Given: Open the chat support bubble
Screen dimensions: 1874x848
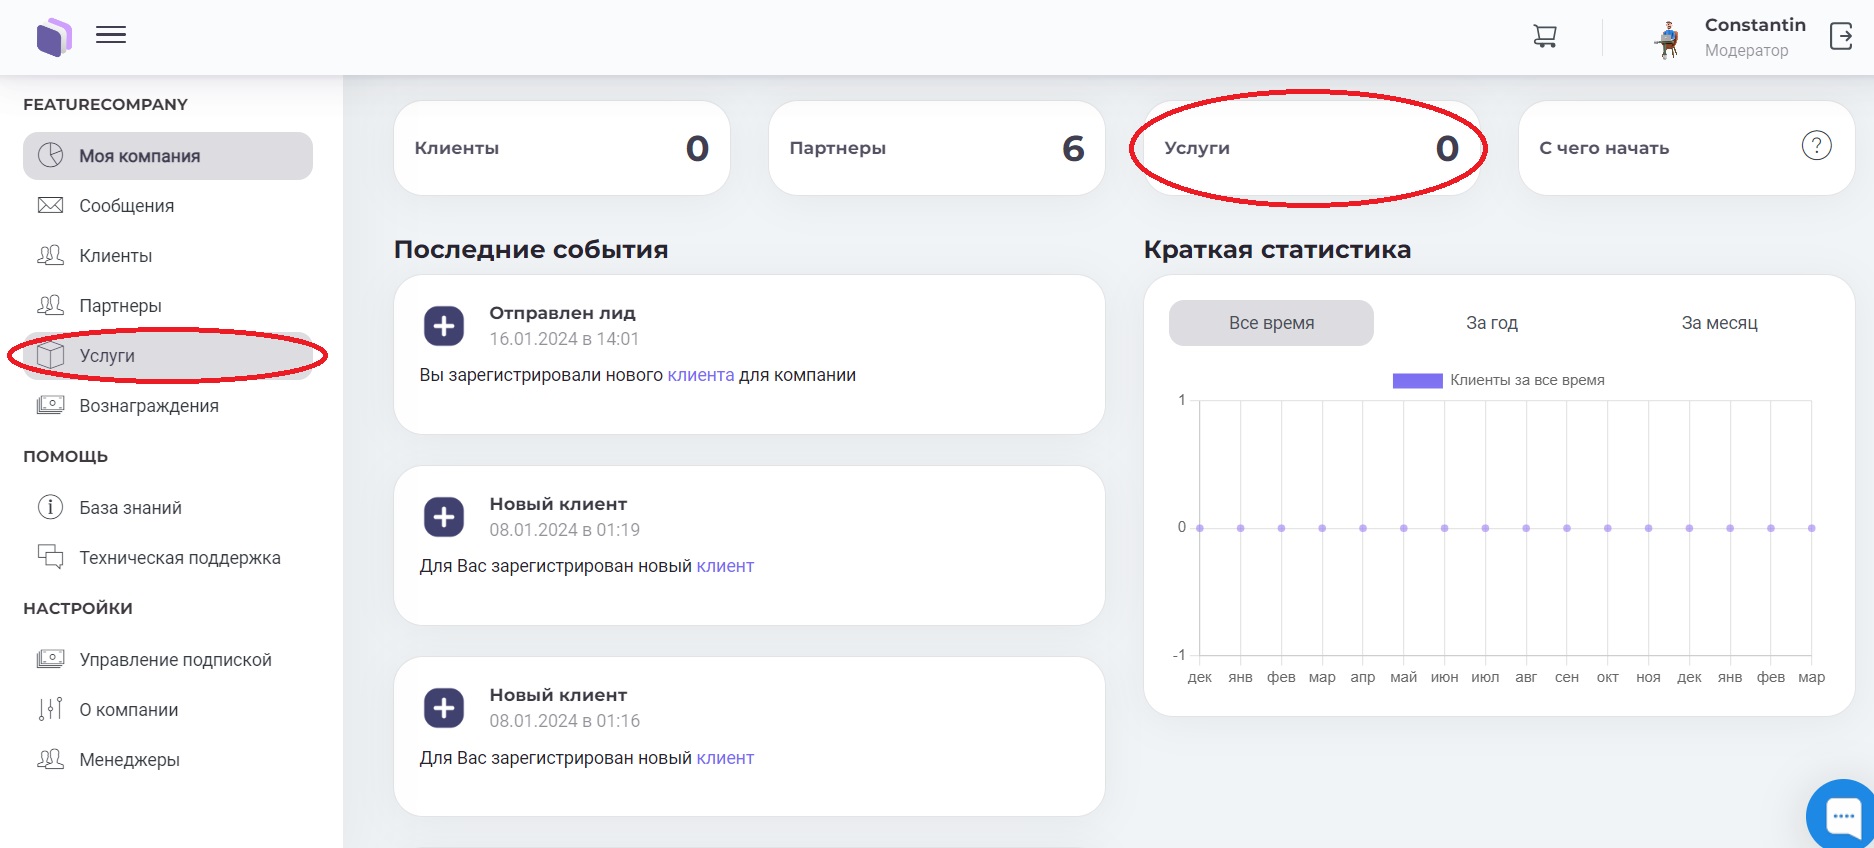Looking at the screenshot, I should tap(1842, 816).
